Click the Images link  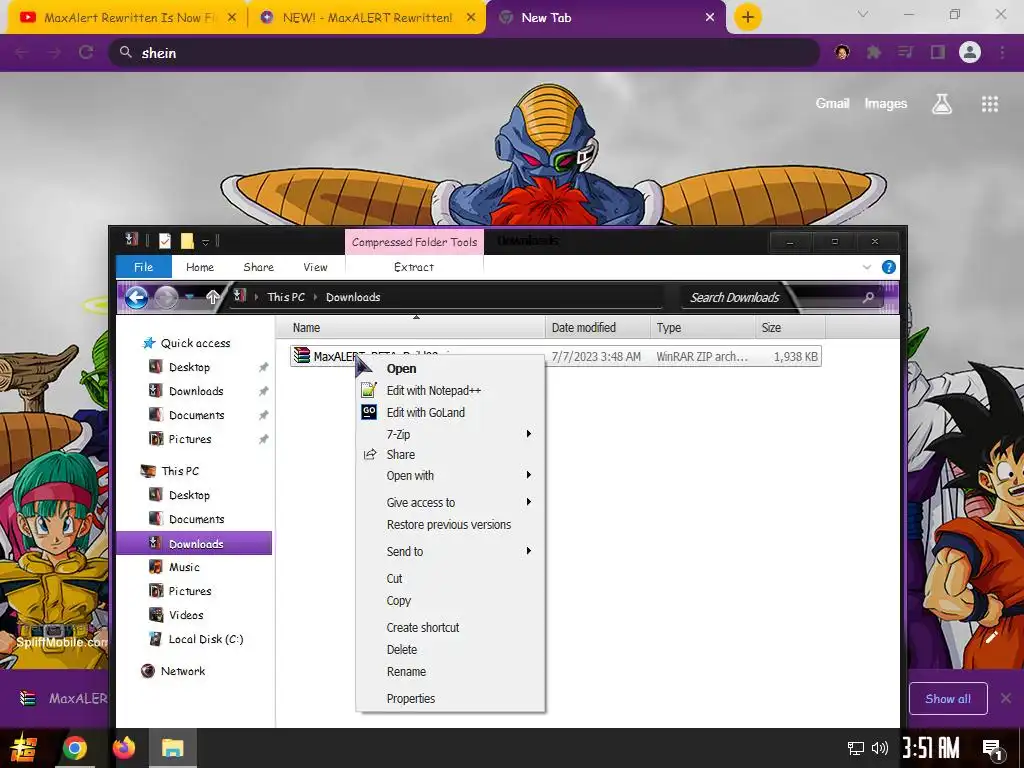[886, 103]
